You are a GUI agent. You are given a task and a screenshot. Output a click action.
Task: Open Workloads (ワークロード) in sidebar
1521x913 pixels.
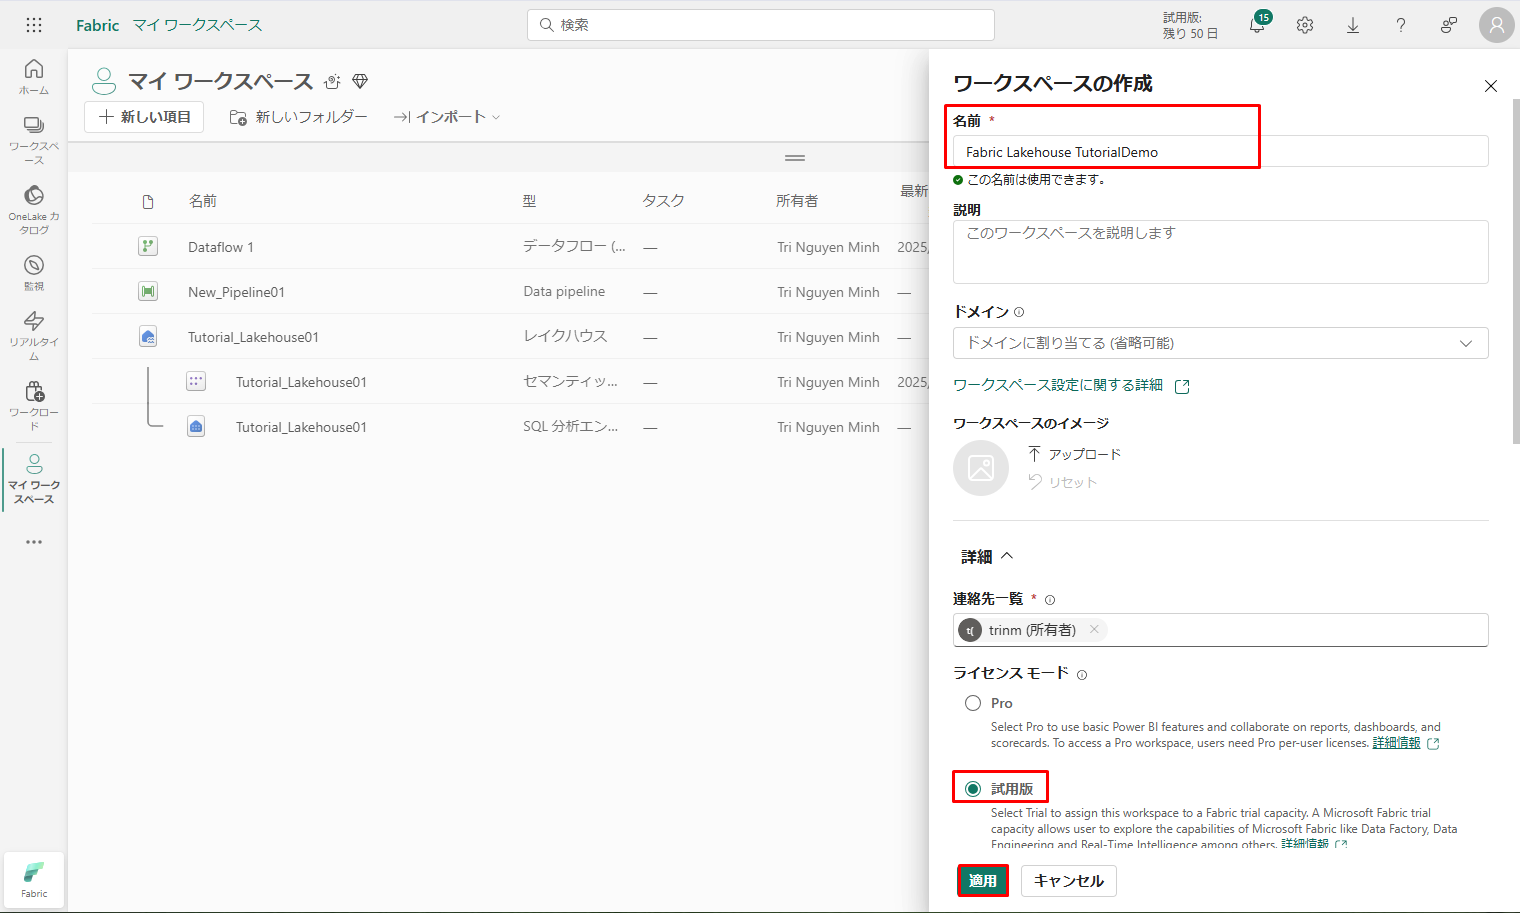(34, 404)
